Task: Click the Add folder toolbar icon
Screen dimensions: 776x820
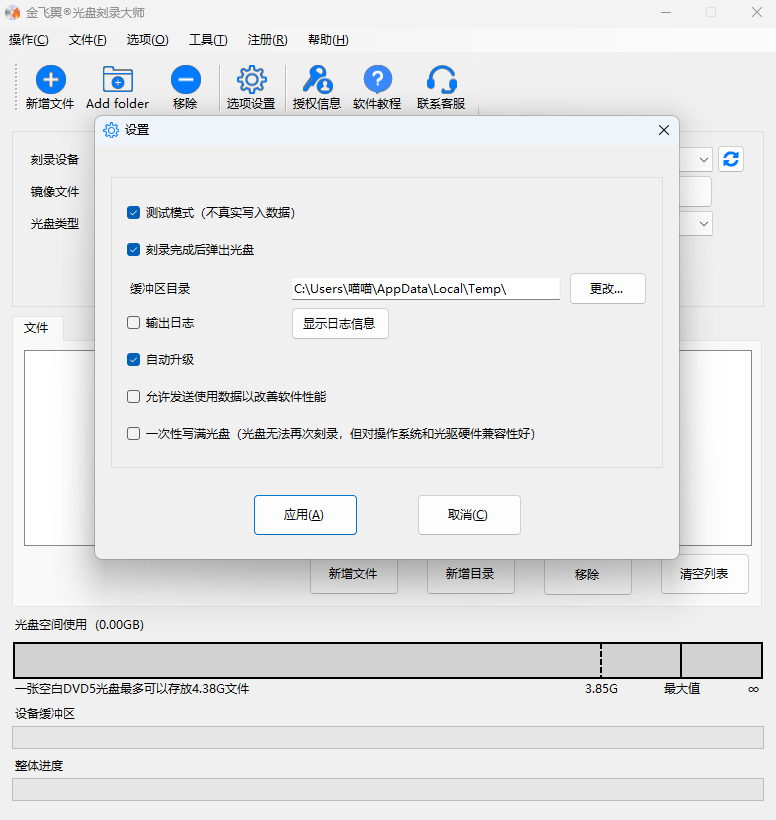Action: 117,80
